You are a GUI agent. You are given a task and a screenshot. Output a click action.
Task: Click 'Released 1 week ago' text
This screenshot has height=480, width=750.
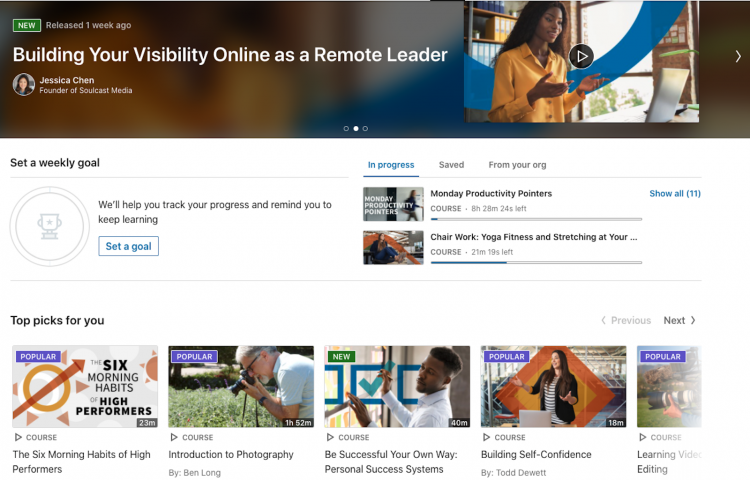point(88,25)
